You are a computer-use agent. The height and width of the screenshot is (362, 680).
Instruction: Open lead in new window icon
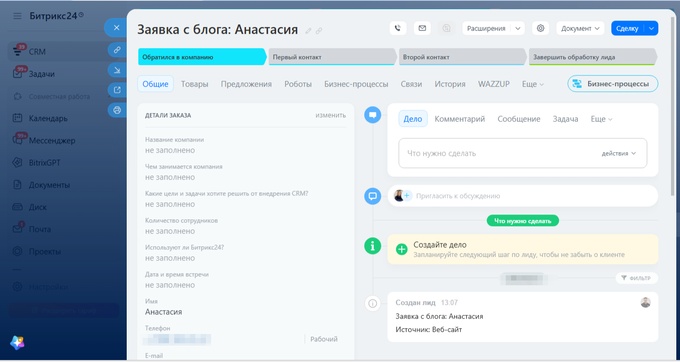click(117, 90)
